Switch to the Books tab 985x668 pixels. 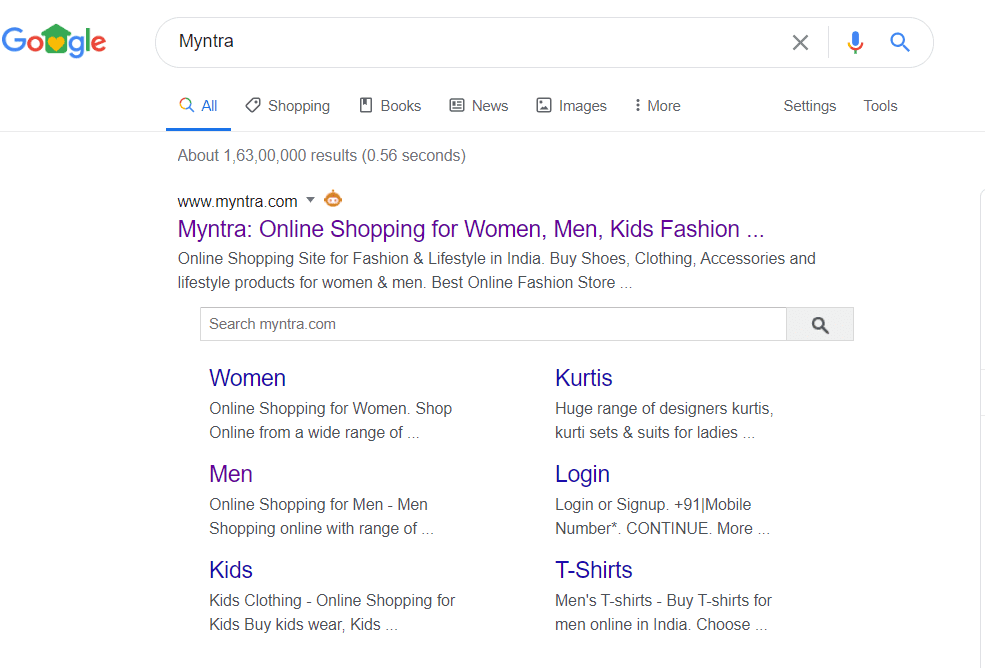pyautogui.click(x=389, y=106)
